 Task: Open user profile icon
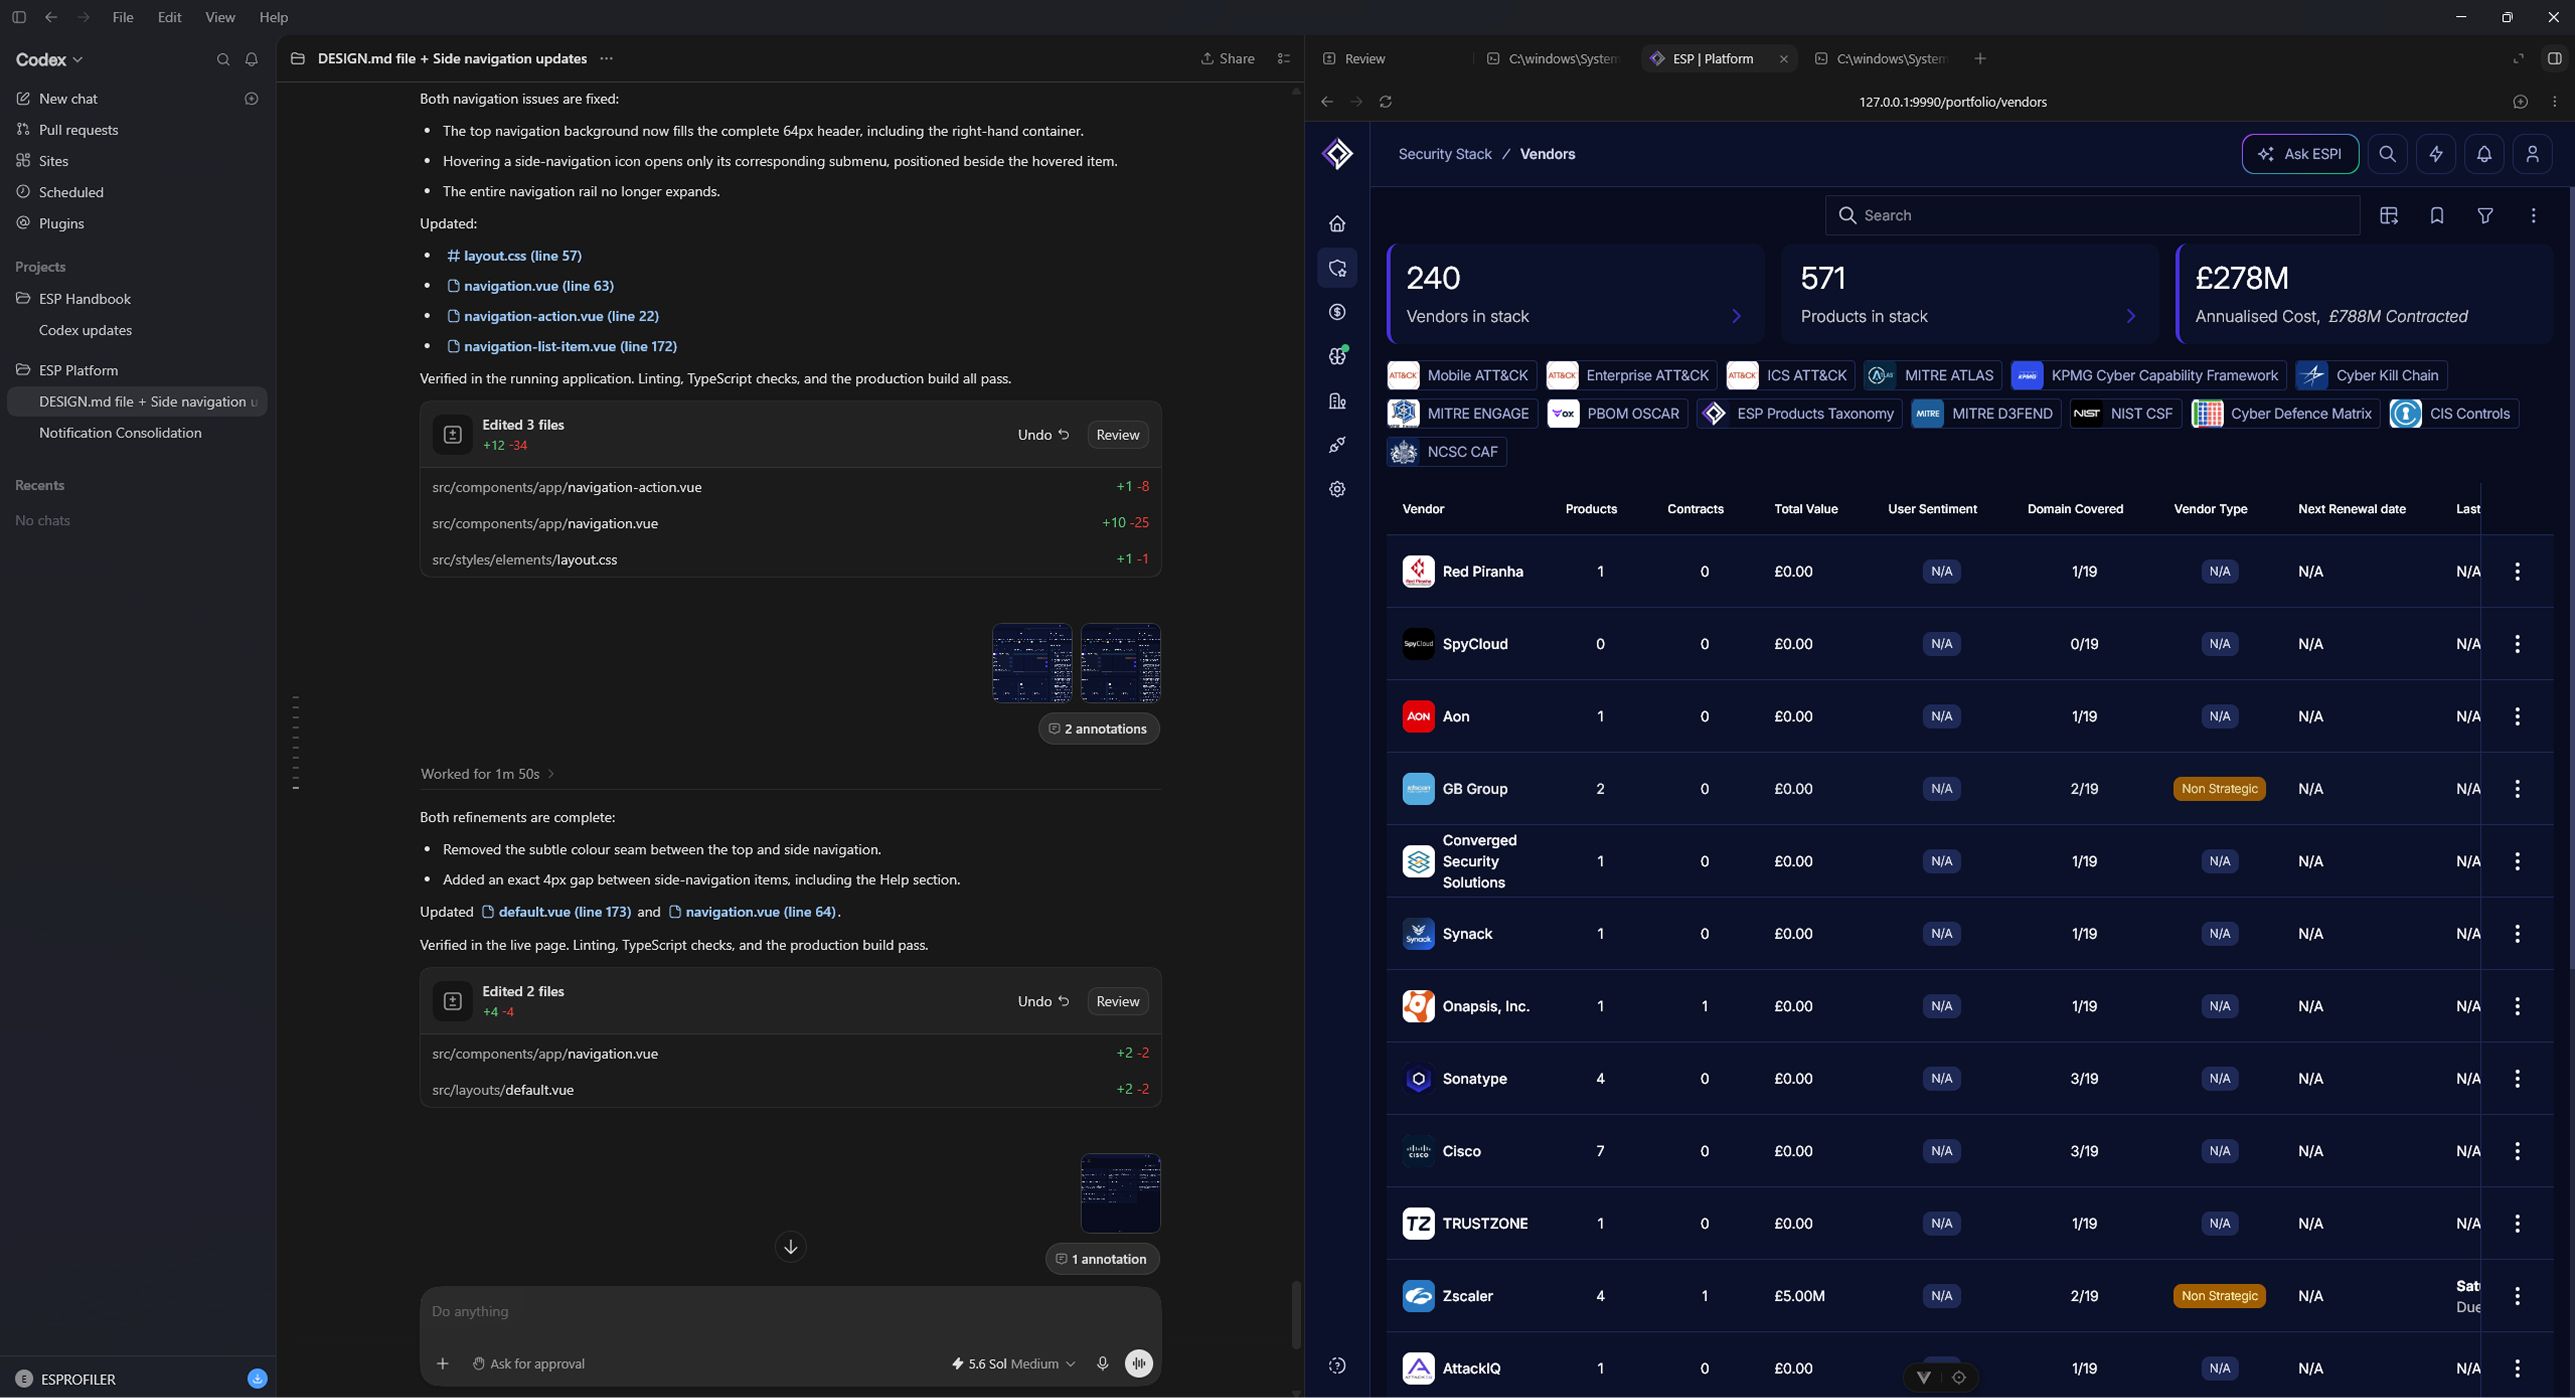click(x=2532, y=154)
